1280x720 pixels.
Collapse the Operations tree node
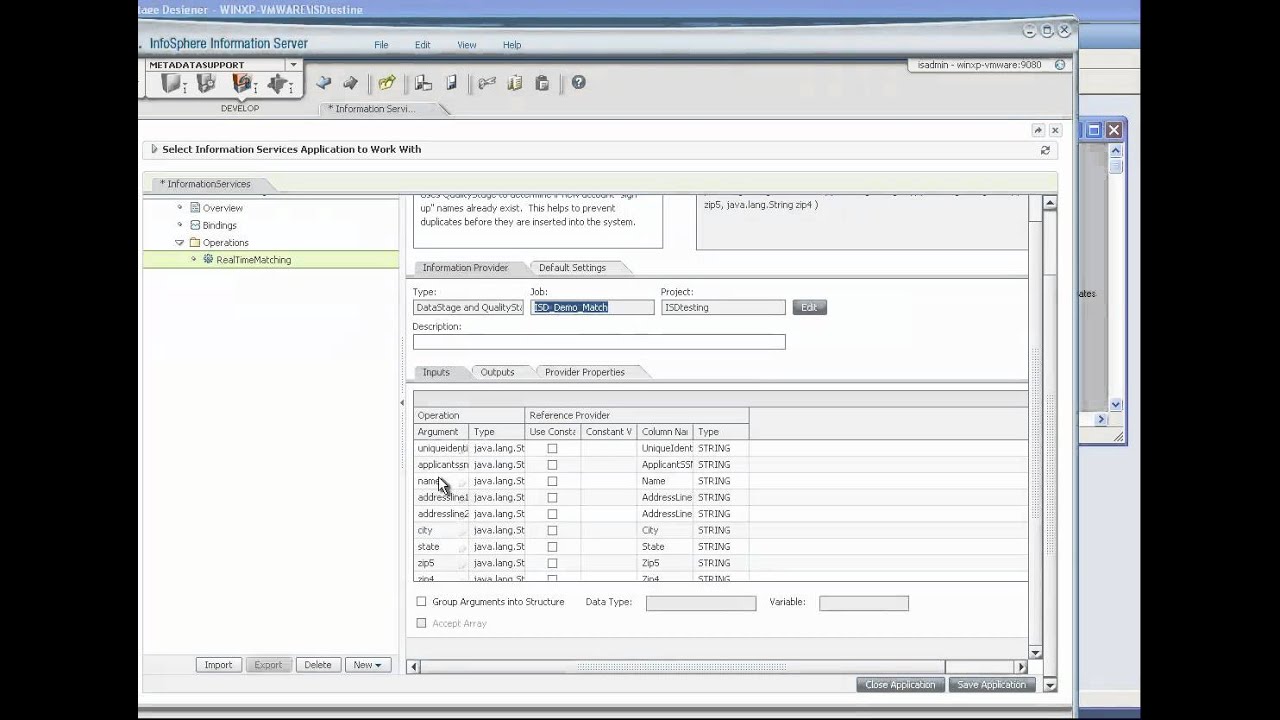180,242
